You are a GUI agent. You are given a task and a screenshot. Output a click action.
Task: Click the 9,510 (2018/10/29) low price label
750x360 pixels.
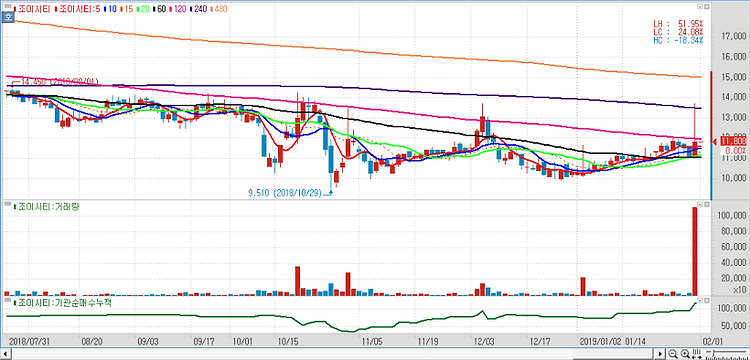(x=285, y=193)
